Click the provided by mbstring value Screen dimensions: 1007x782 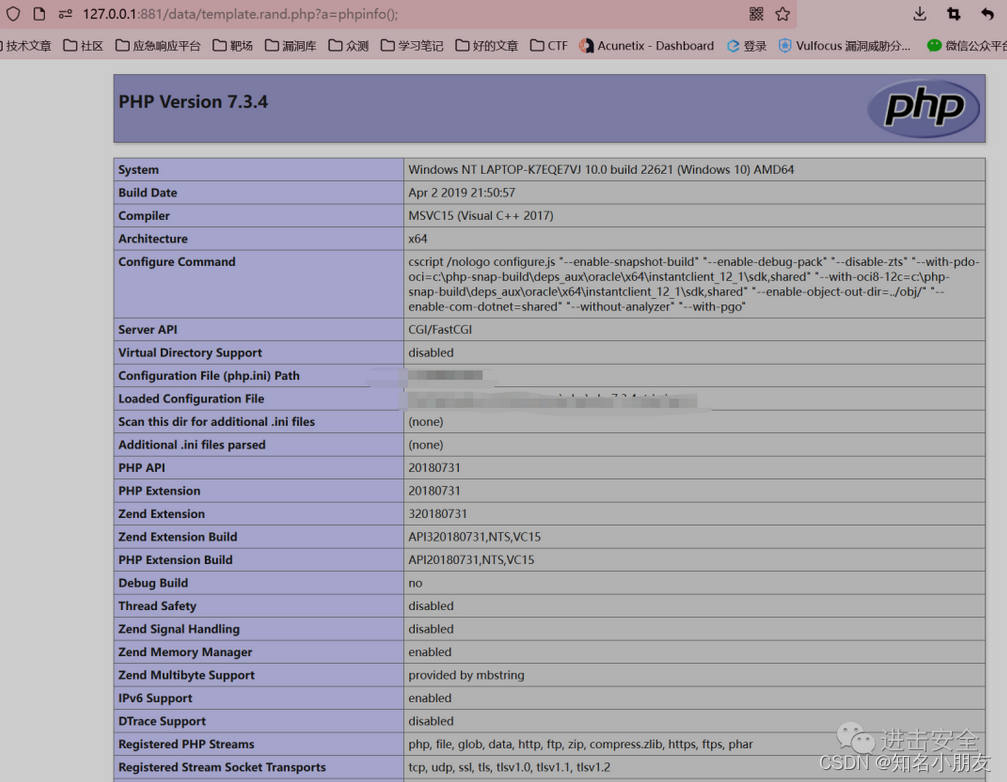[466, 675]
